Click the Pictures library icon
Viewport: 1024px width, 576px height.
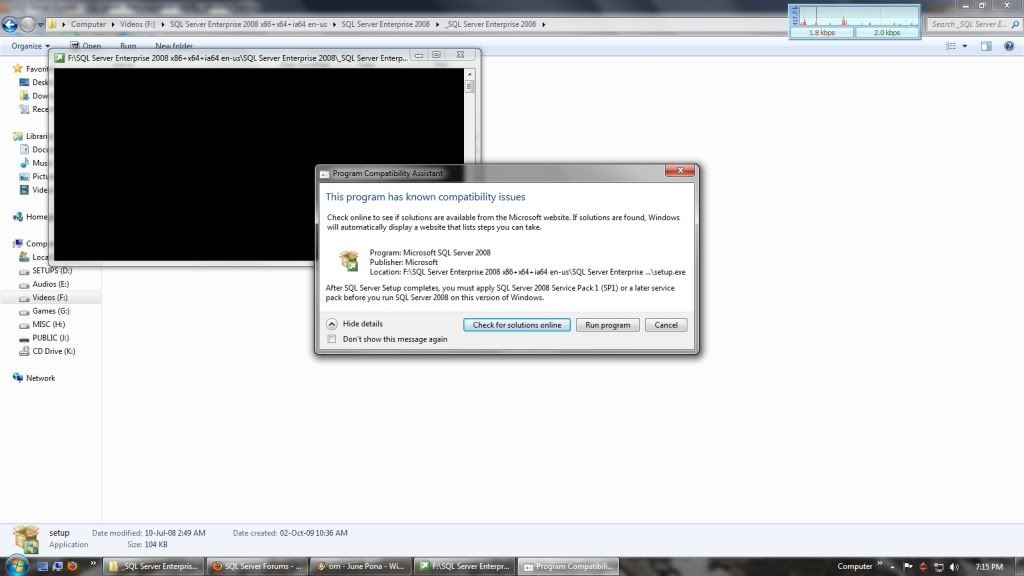[24, 176]
